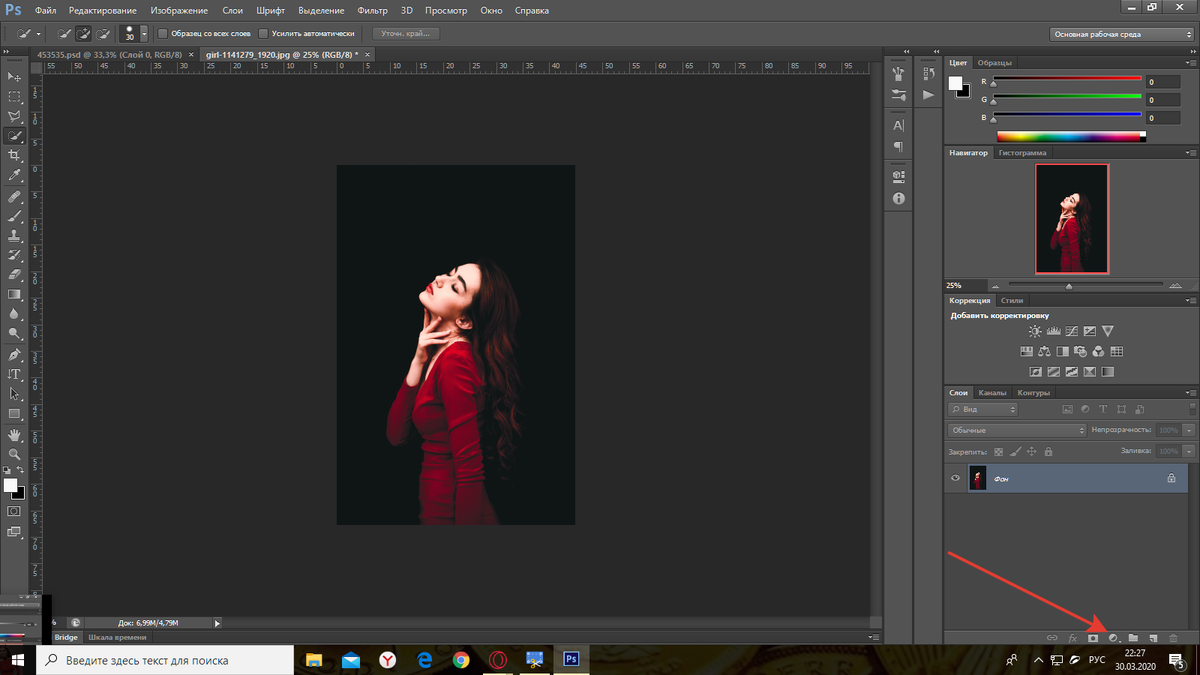Hide the 'Фон' layer with eye icon
The height and width of the screenshot is (675, 1200).
(955, 479)
